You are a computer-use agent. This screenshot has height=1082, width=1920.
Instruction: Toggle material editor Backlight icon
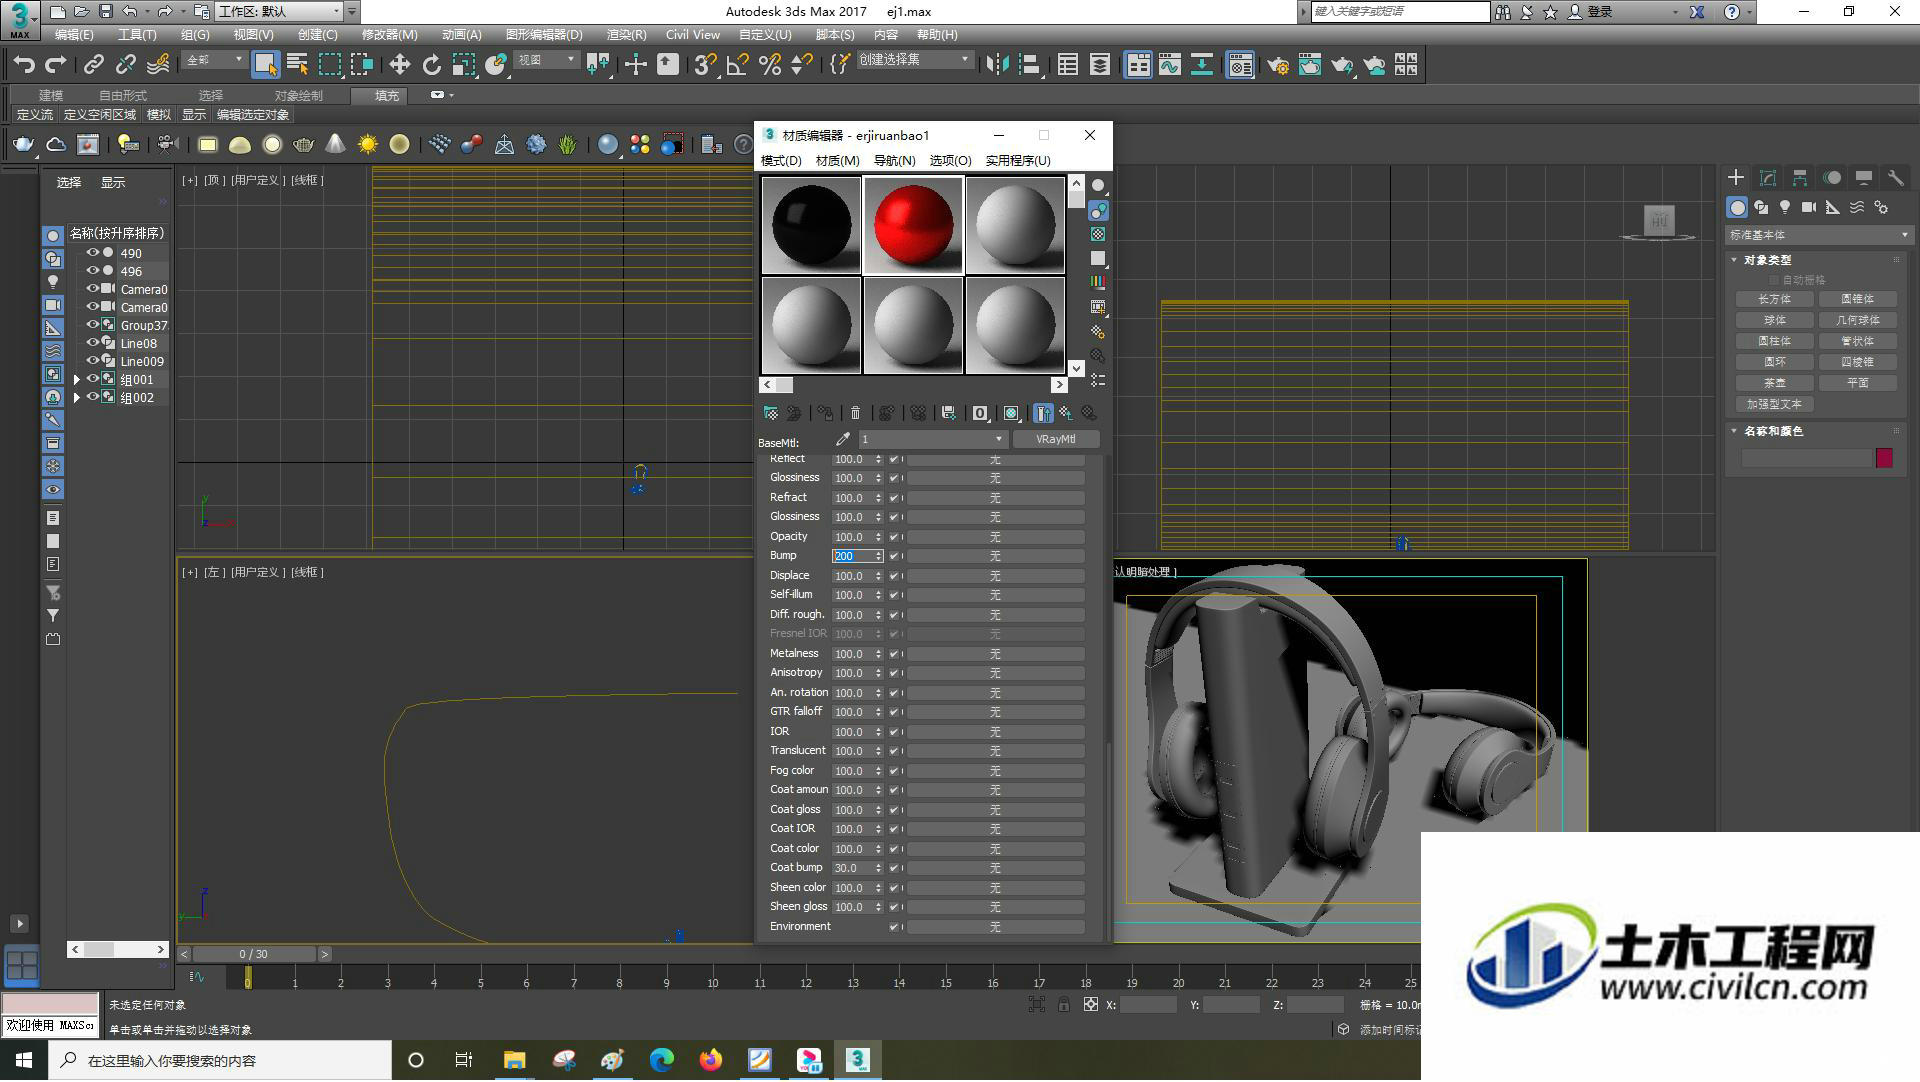point(1098,210)
